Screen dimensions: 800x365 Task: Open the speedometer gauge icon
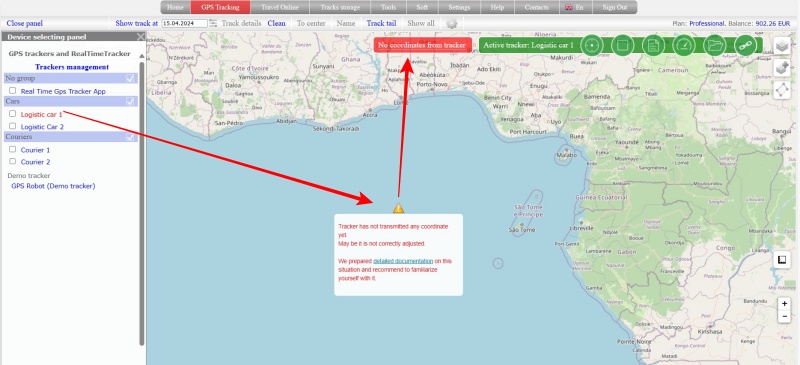(x=684, y=45)
